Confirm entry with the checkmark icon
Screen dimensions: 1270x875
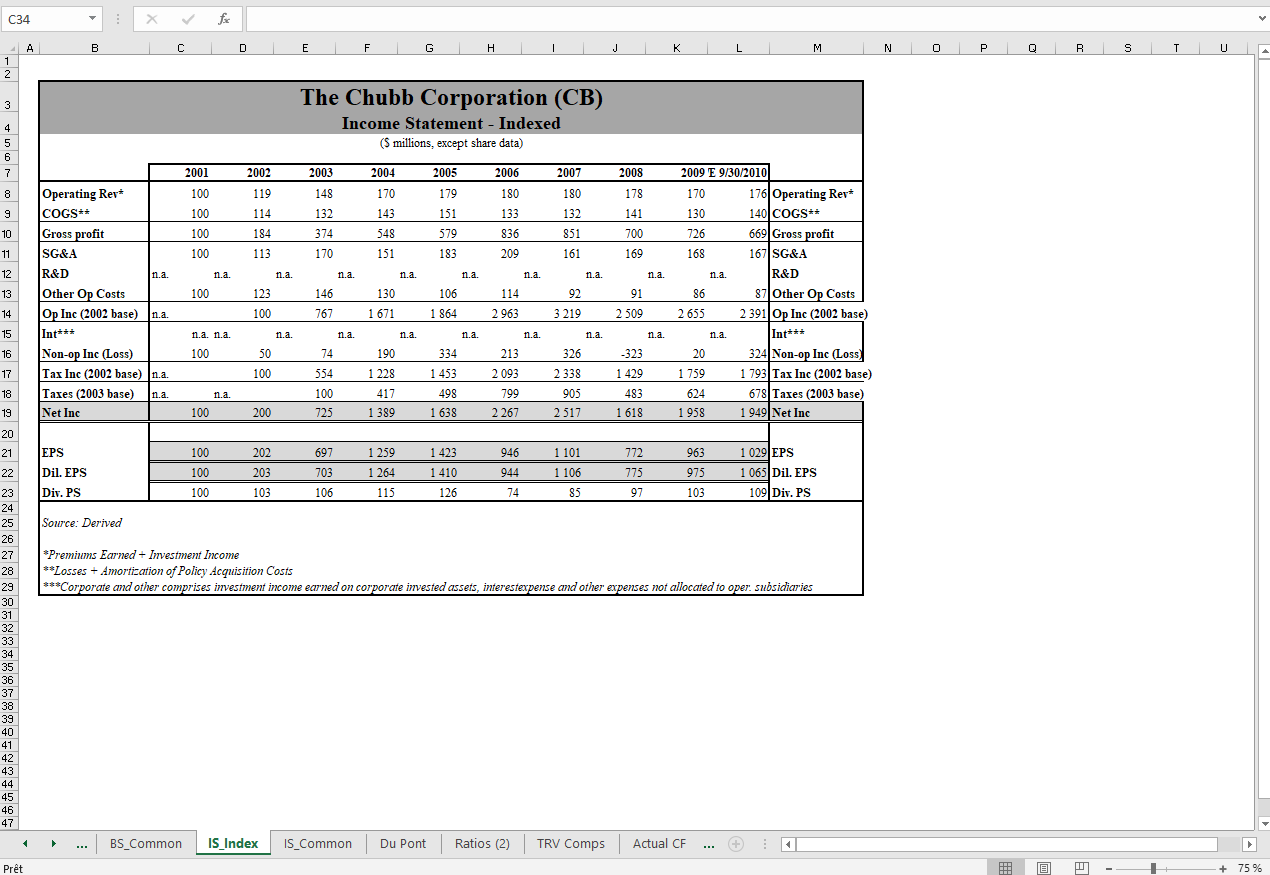(x=188, y=19)
